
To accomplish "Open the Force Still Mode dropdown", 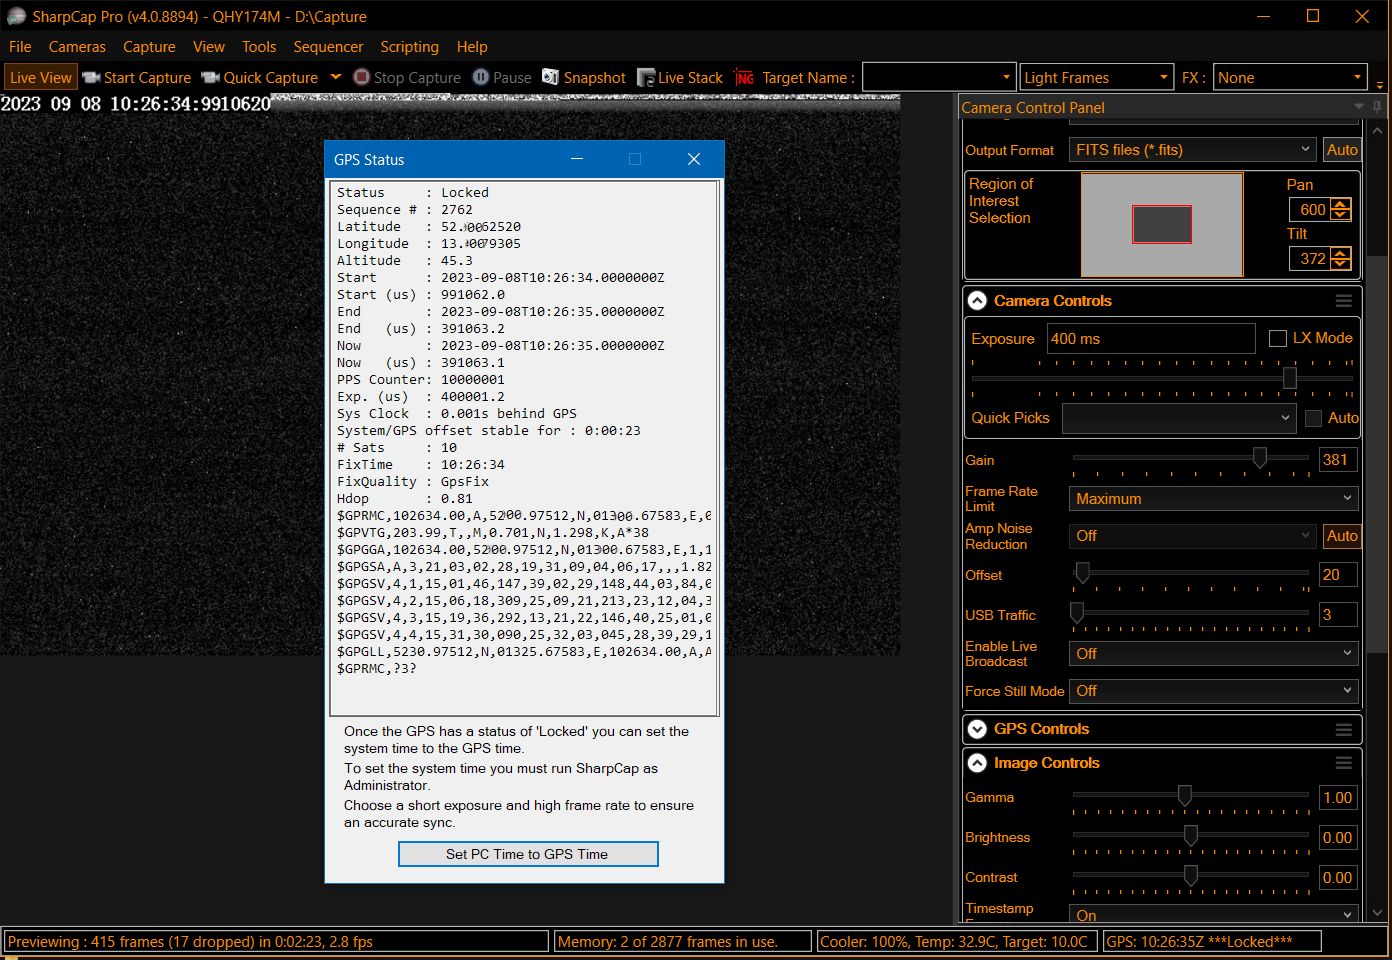I will pos(1214,691).
